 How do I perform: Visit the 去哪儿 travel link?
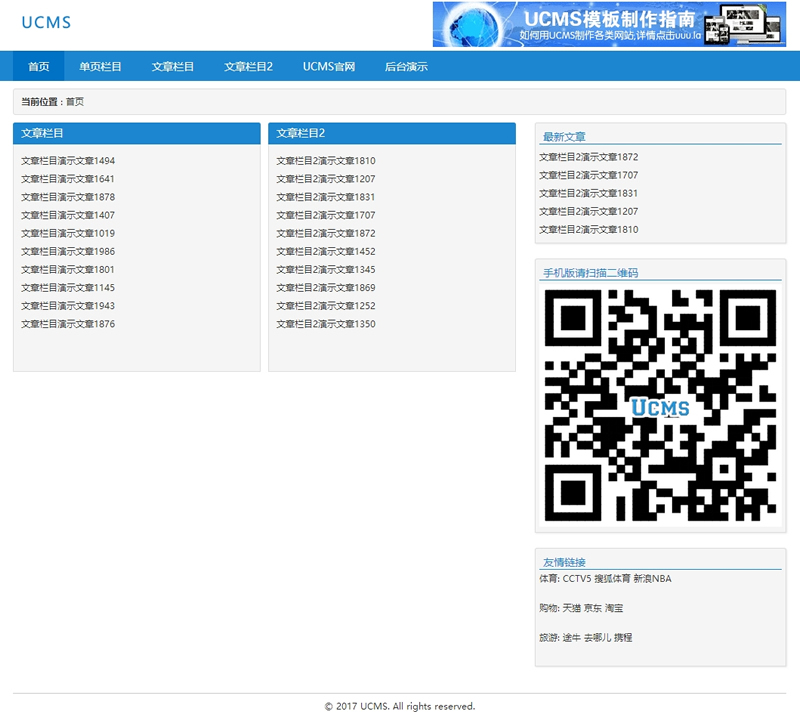(x=597, y=637)
